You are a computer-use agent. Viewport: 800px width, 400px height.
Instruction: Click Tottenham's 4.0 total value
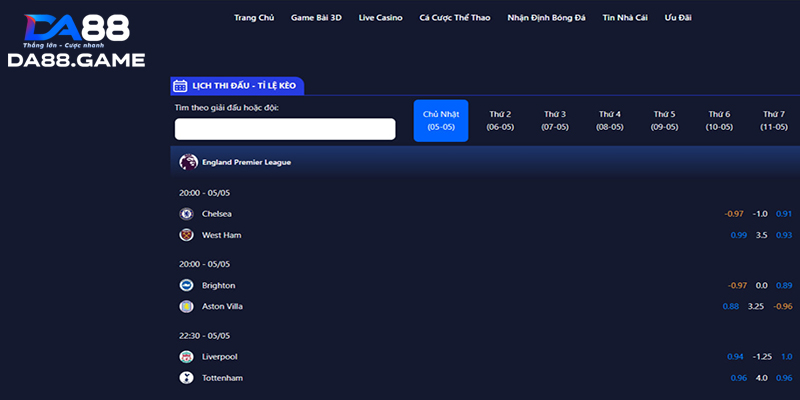pyautogui.click(x=762, y=378)
